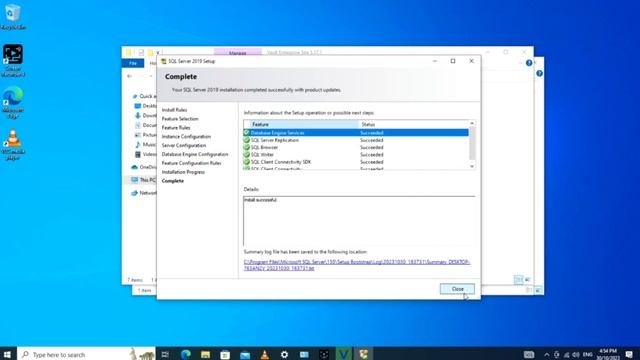Open Task View from the taskbar
This screenshot has width=640, height=360.
[x=165, y=354]
